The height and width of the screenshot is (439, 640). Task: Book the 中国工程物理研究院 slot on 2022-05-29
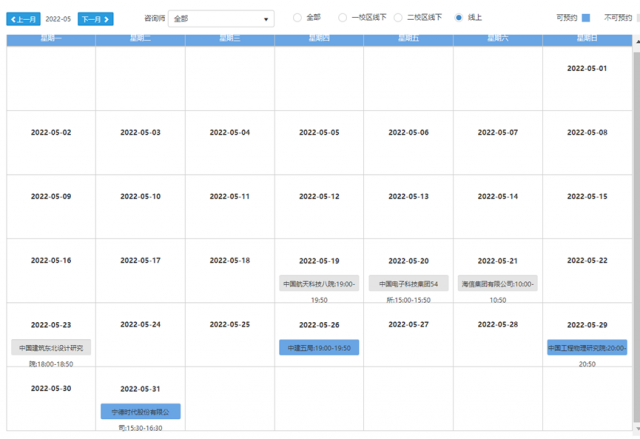(x=587, y=347)
